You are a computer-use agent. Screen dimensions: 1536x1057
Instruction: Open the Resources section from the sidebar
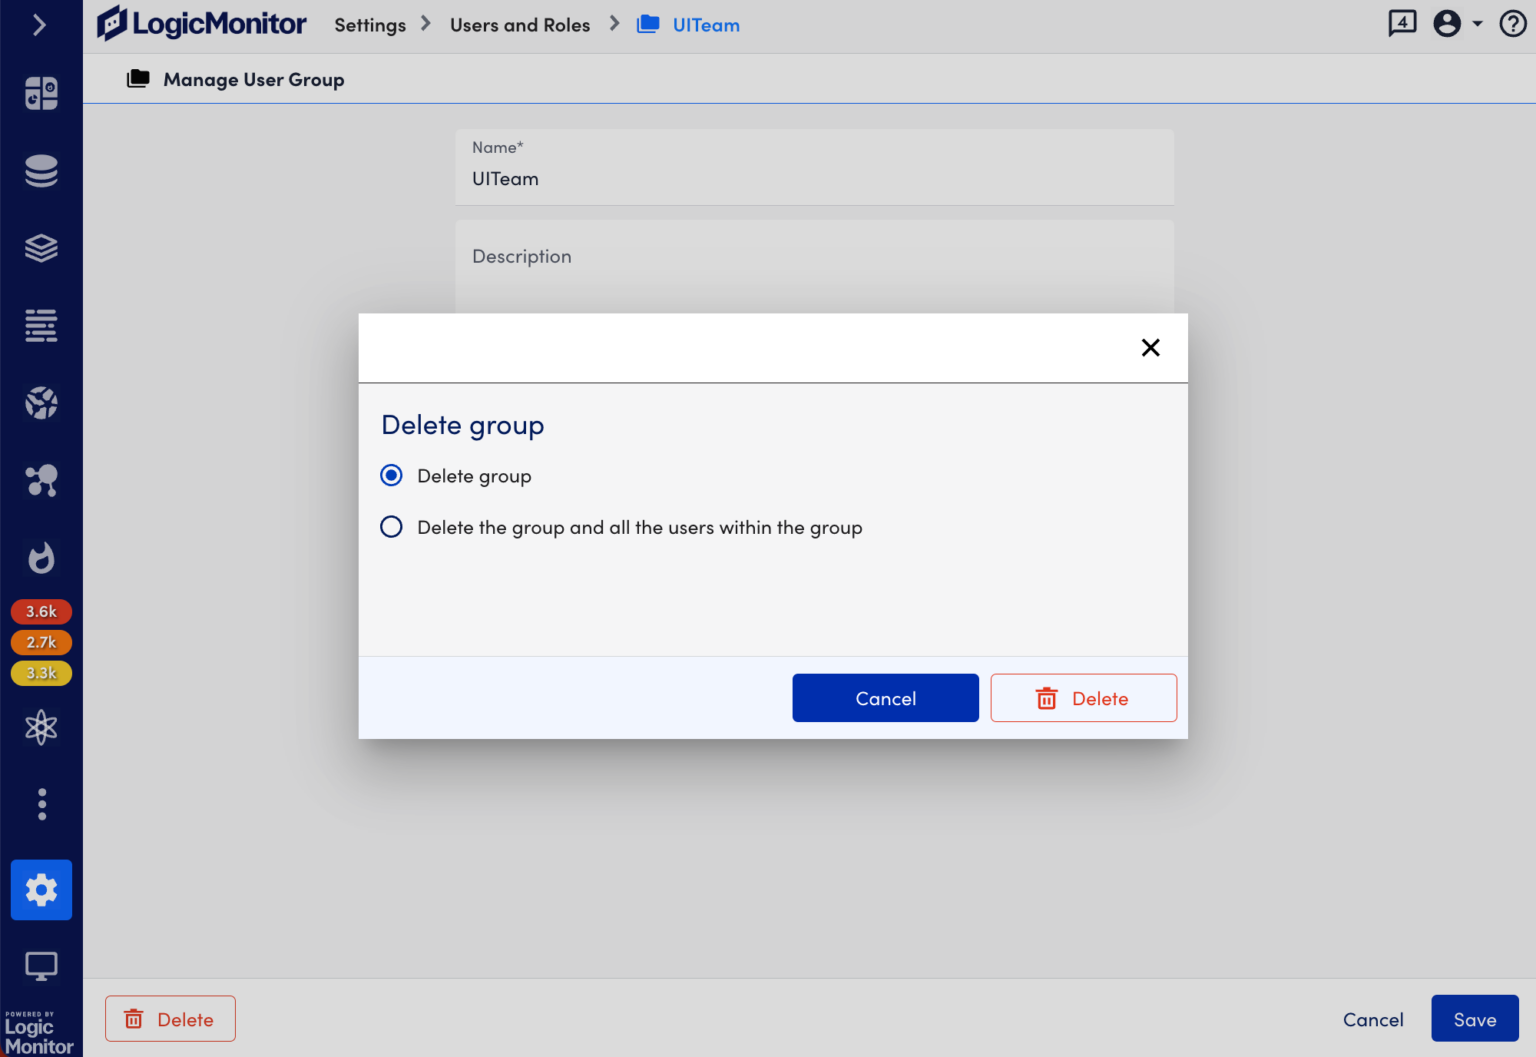click(41, 170)
